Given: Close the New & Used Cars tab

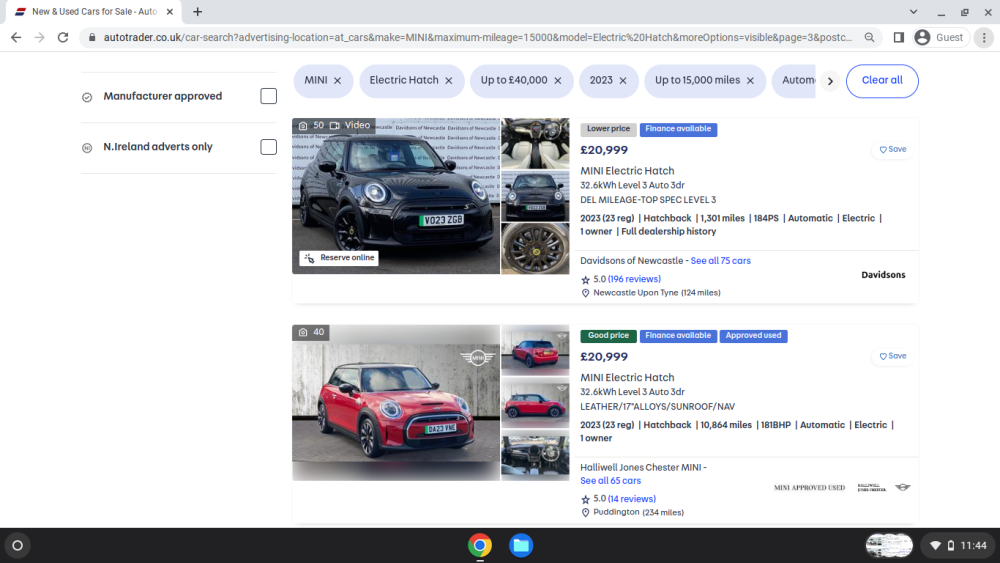Looking at the screenshot, I should (x=170, y=11).
